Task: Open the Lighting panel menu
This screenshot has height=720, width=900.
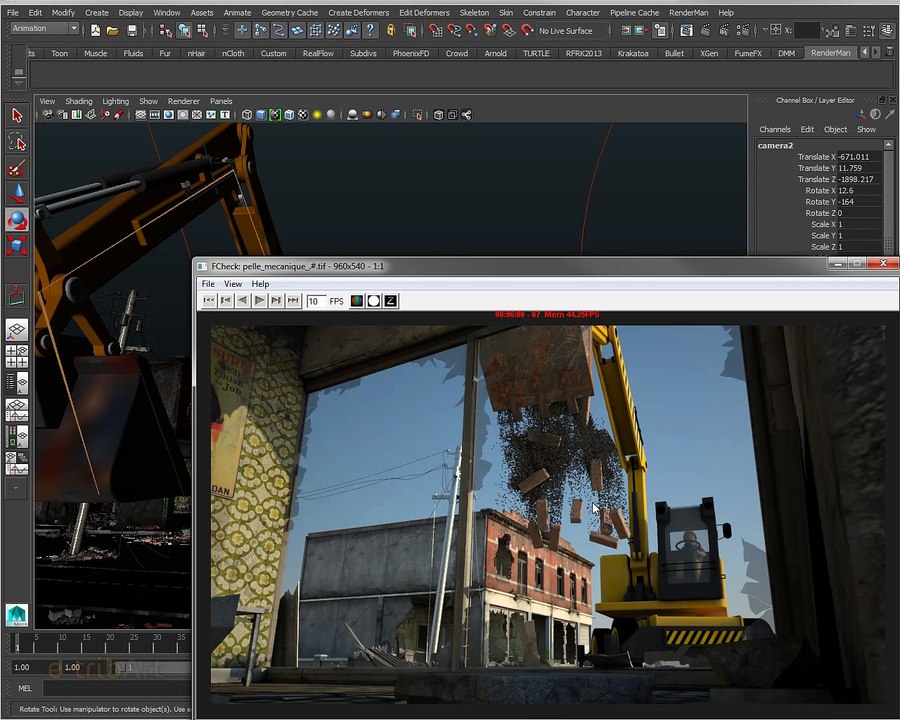Action: tap(115, 101)
